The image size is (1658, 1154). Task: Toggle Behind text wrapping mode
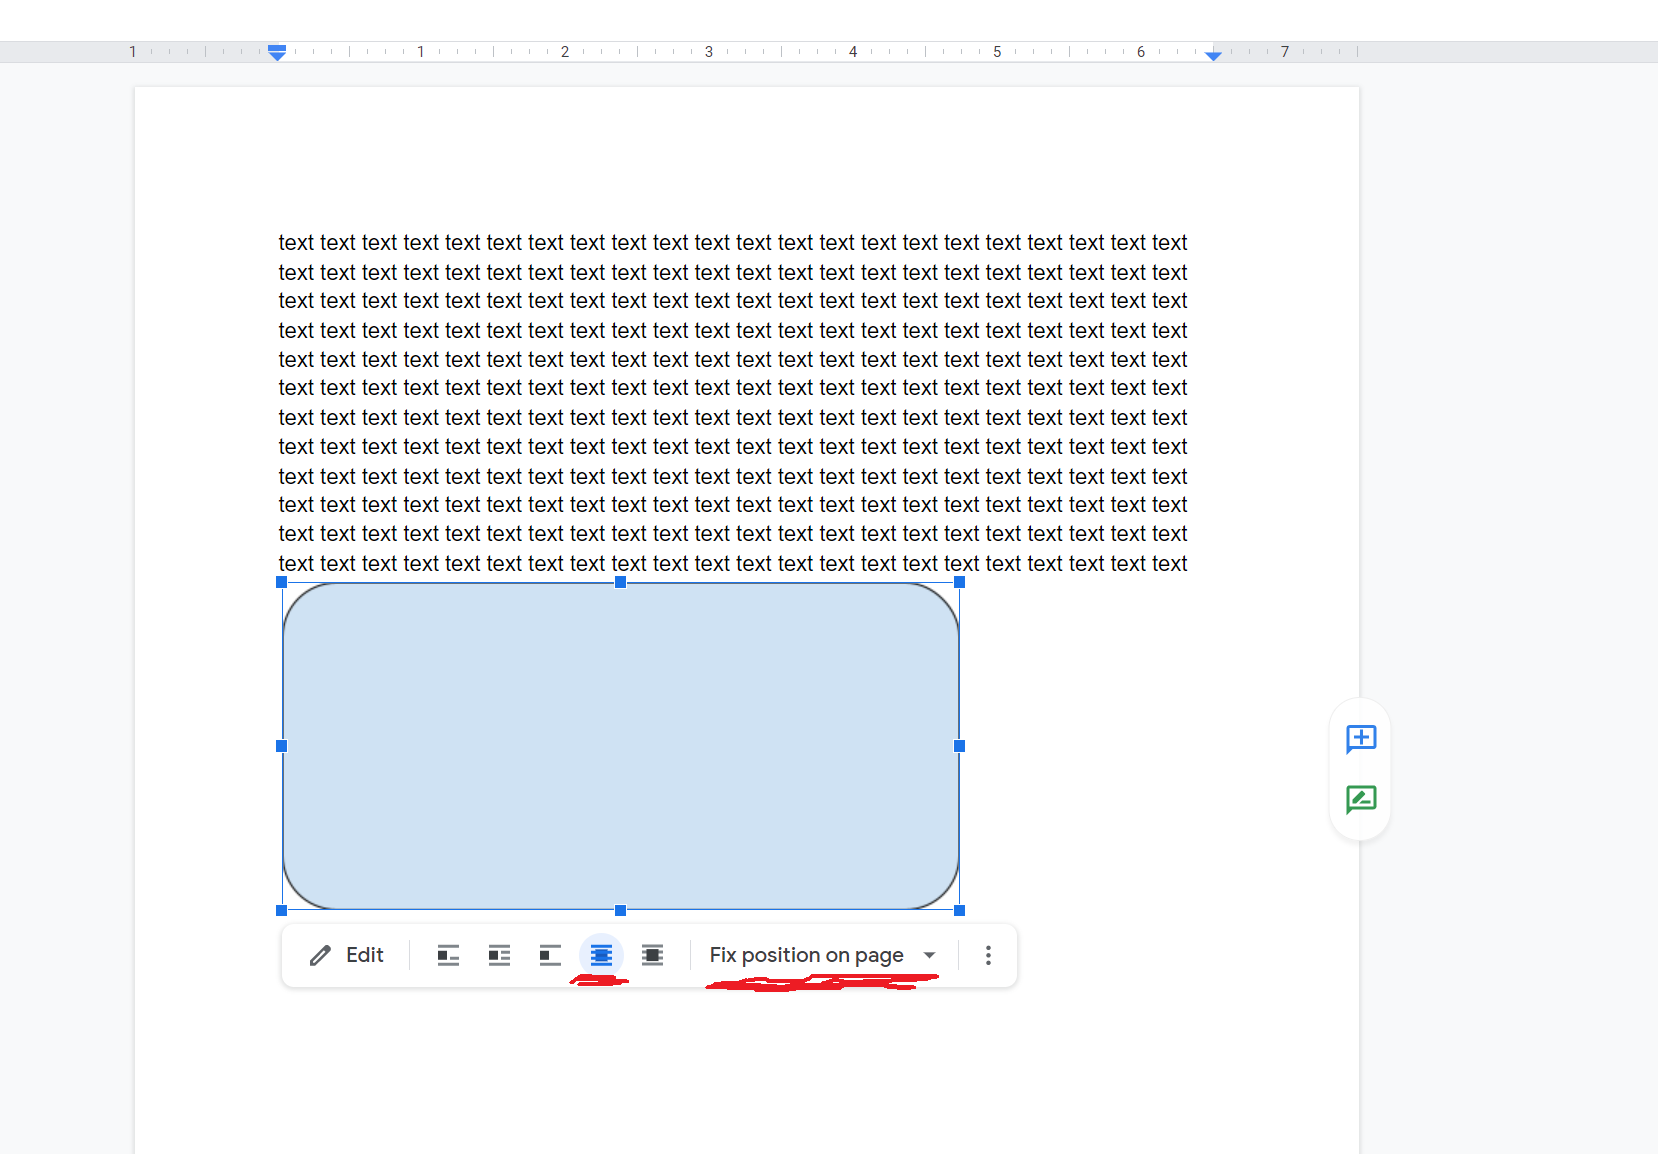[601, 955]
